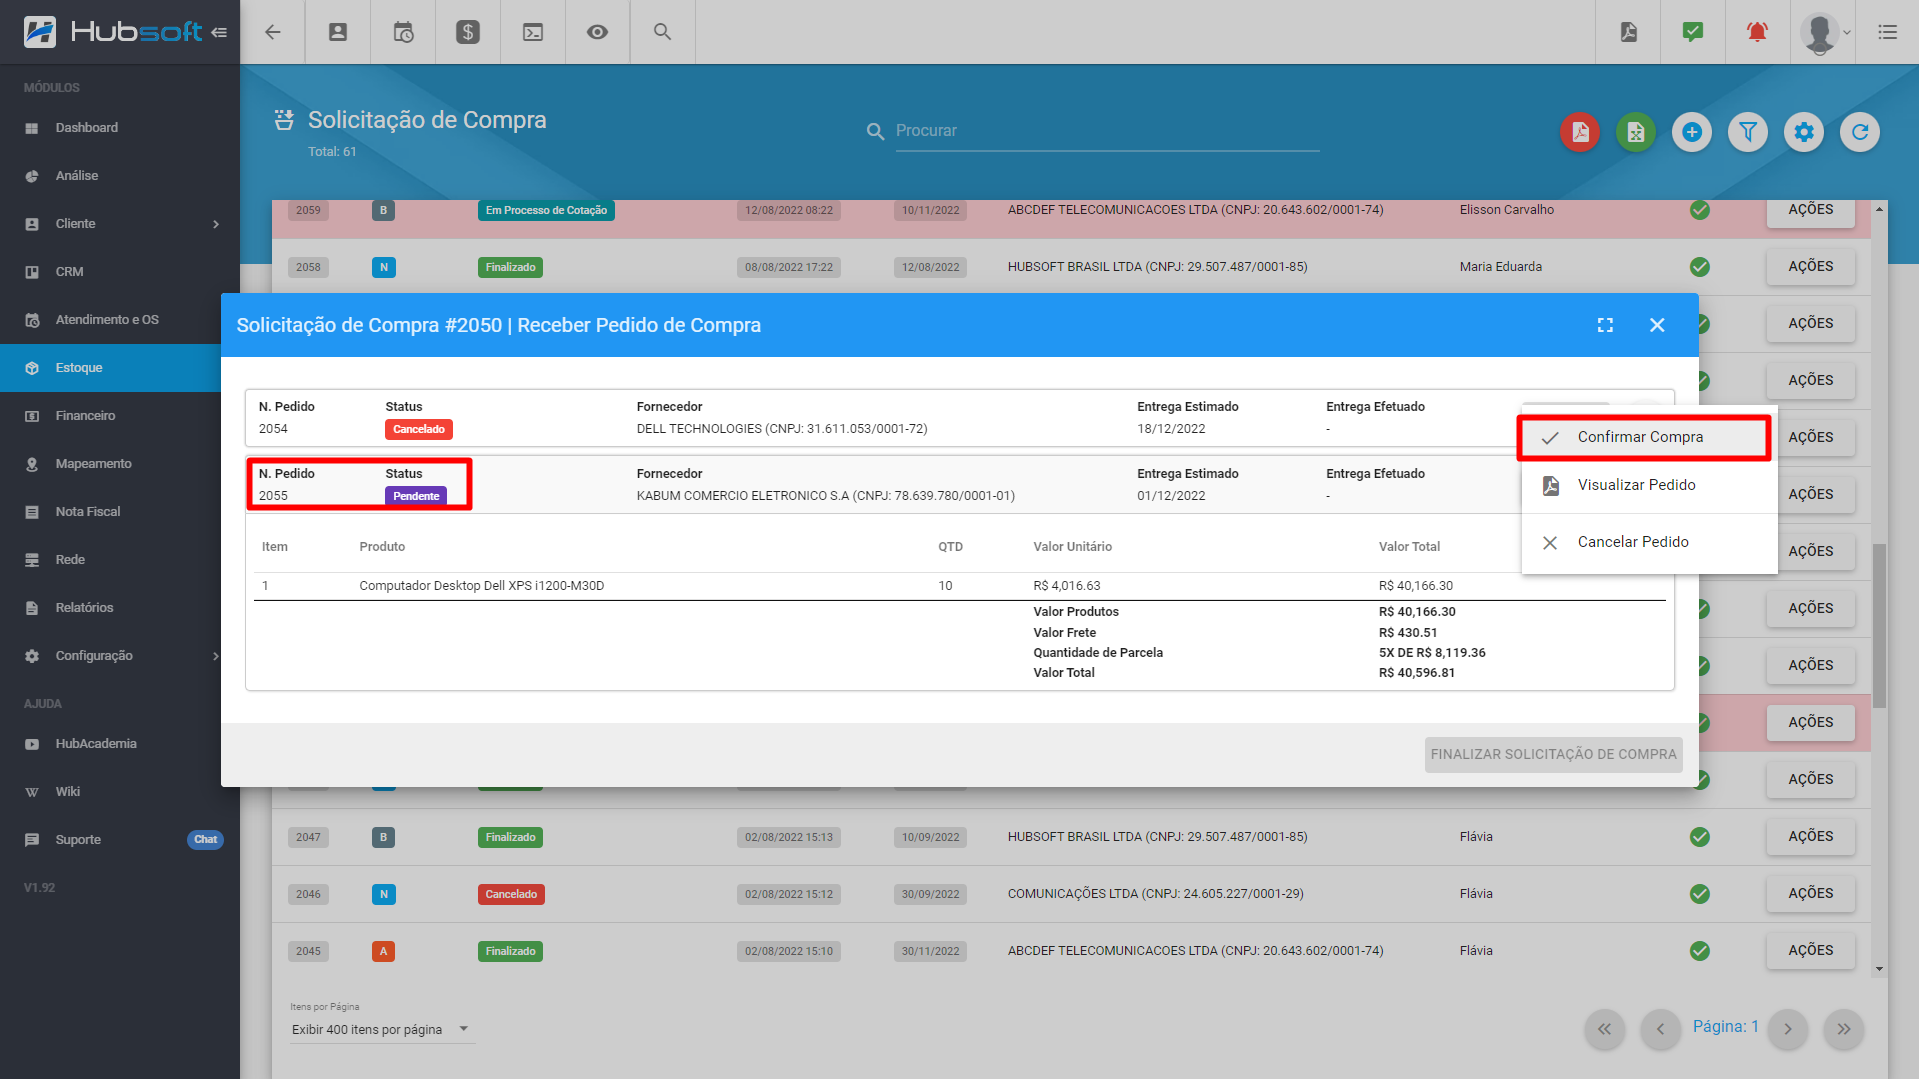This screenshot has width=1919, height=1079.
Task: Click supplier KABUM COMERCIO ELETRONICO S.A
Action: pyautogui.click(x=826, y=496)
